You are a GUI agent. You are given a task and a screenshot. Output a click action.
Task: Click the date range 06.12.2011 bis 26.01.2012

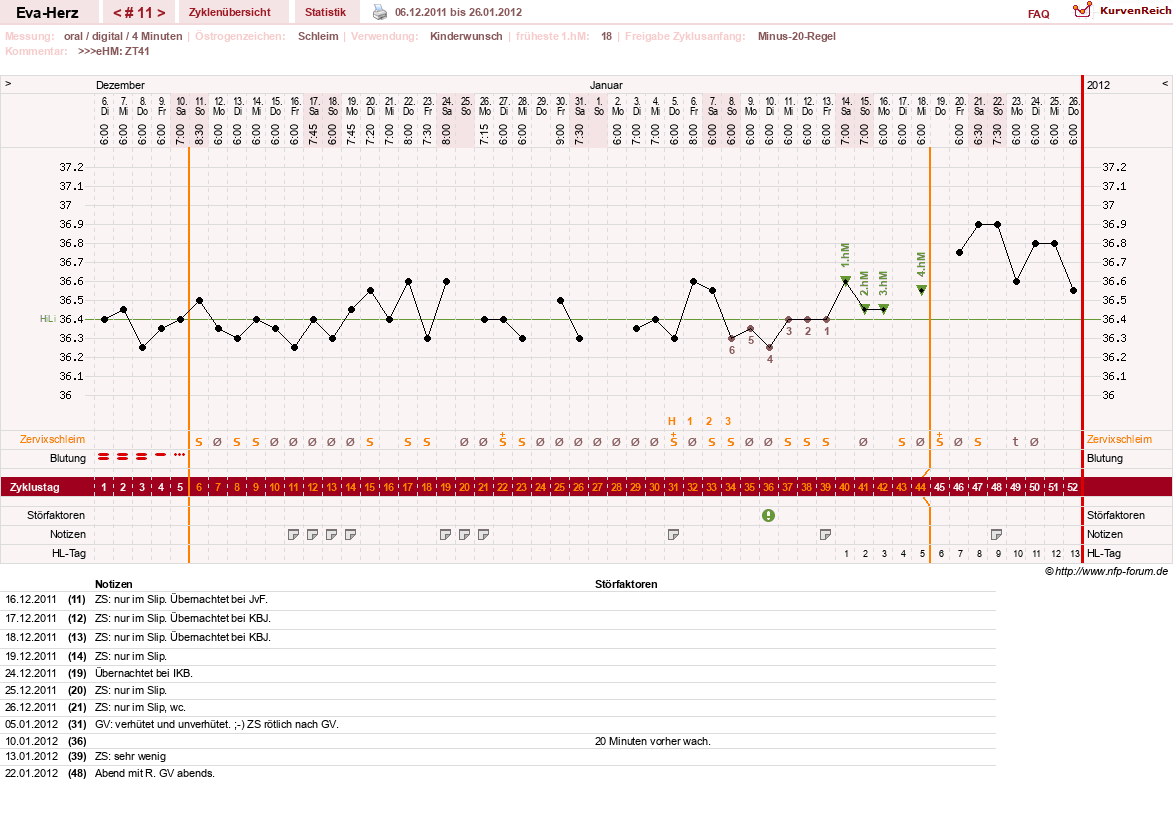tap(459, 12)
